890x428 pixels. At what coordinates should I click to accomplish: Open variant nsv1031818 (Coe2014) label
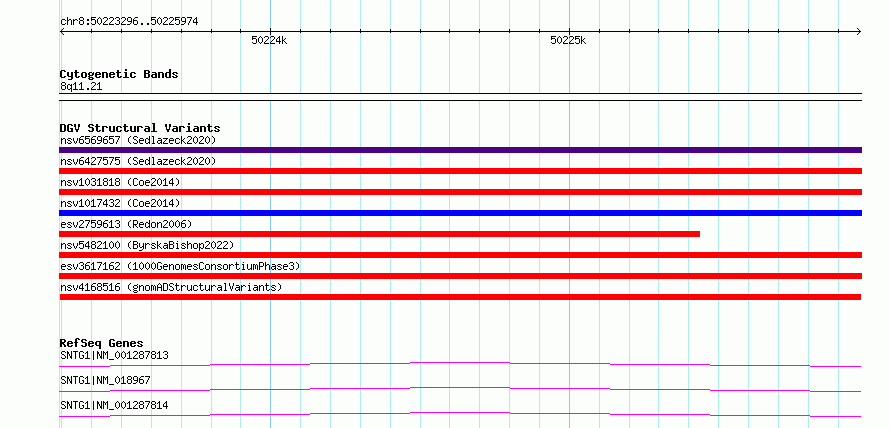coord(120,182)
